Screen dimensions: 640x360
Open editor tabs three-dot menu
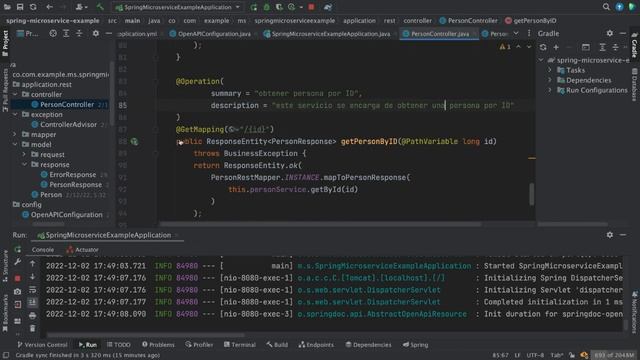529,33
